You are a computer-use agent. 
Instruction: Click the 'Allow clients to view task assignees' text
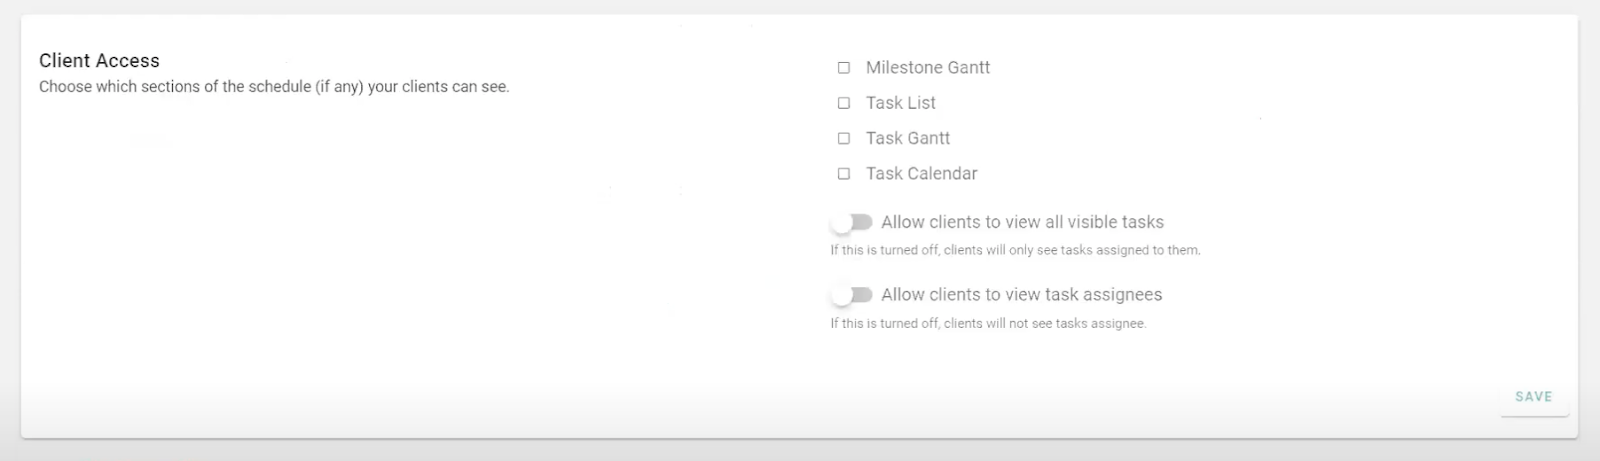tap(1021, 295)
